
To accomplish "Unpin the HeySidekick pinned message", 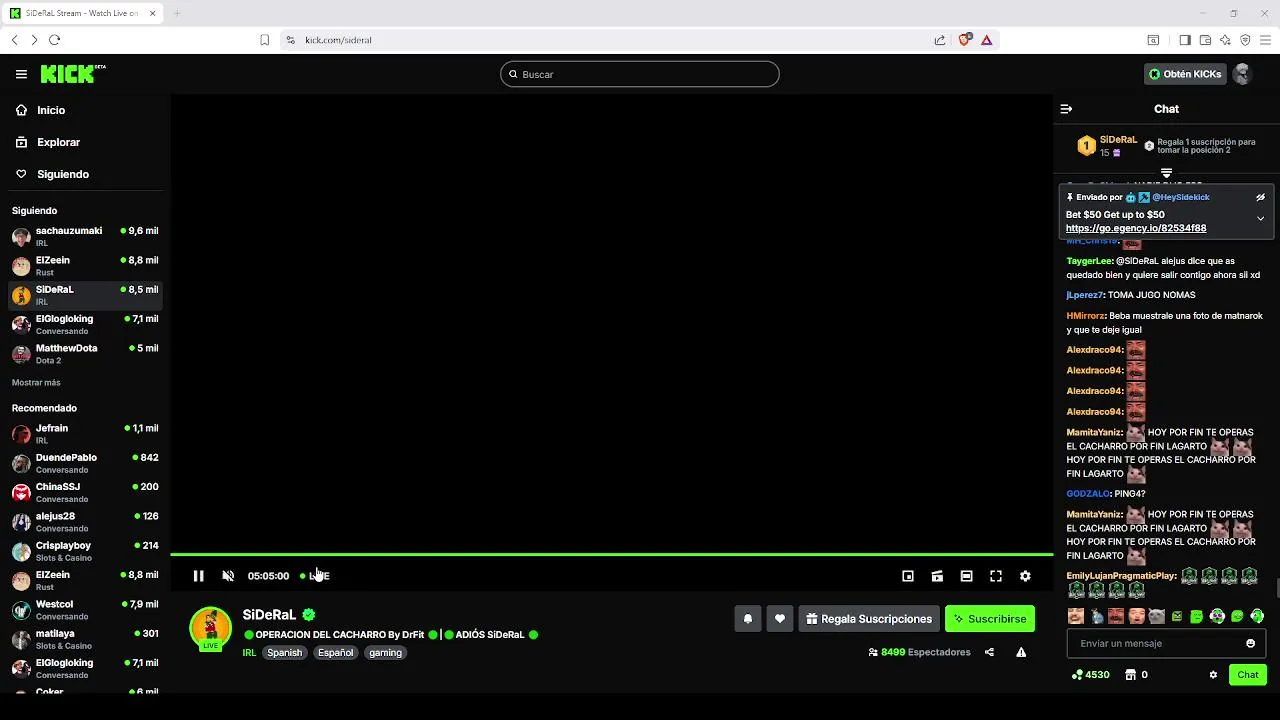I will pos(1260,197).
